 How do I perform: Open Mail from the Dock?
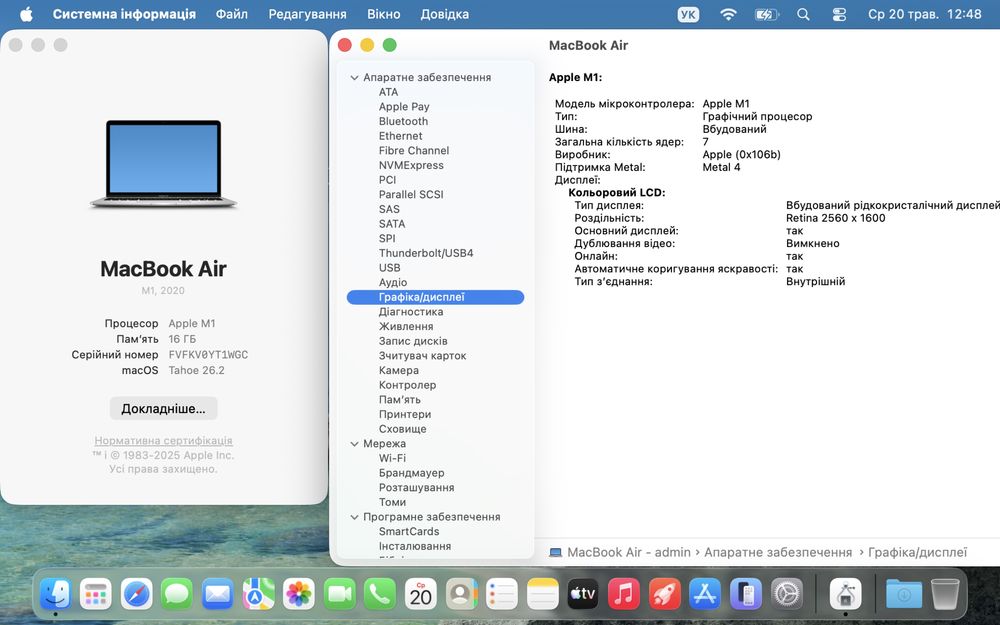point(217,594)
